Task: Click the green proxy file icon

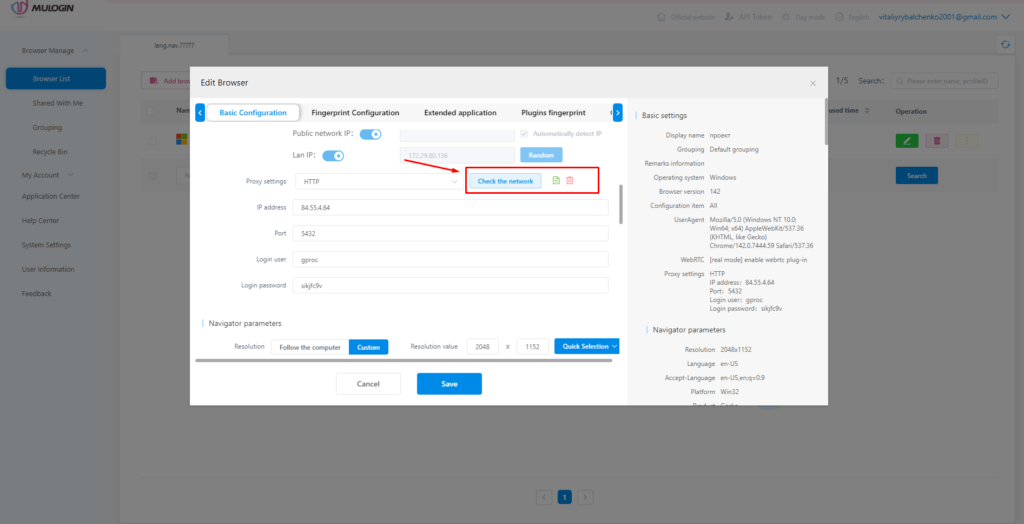Action: tap(556, 180)
